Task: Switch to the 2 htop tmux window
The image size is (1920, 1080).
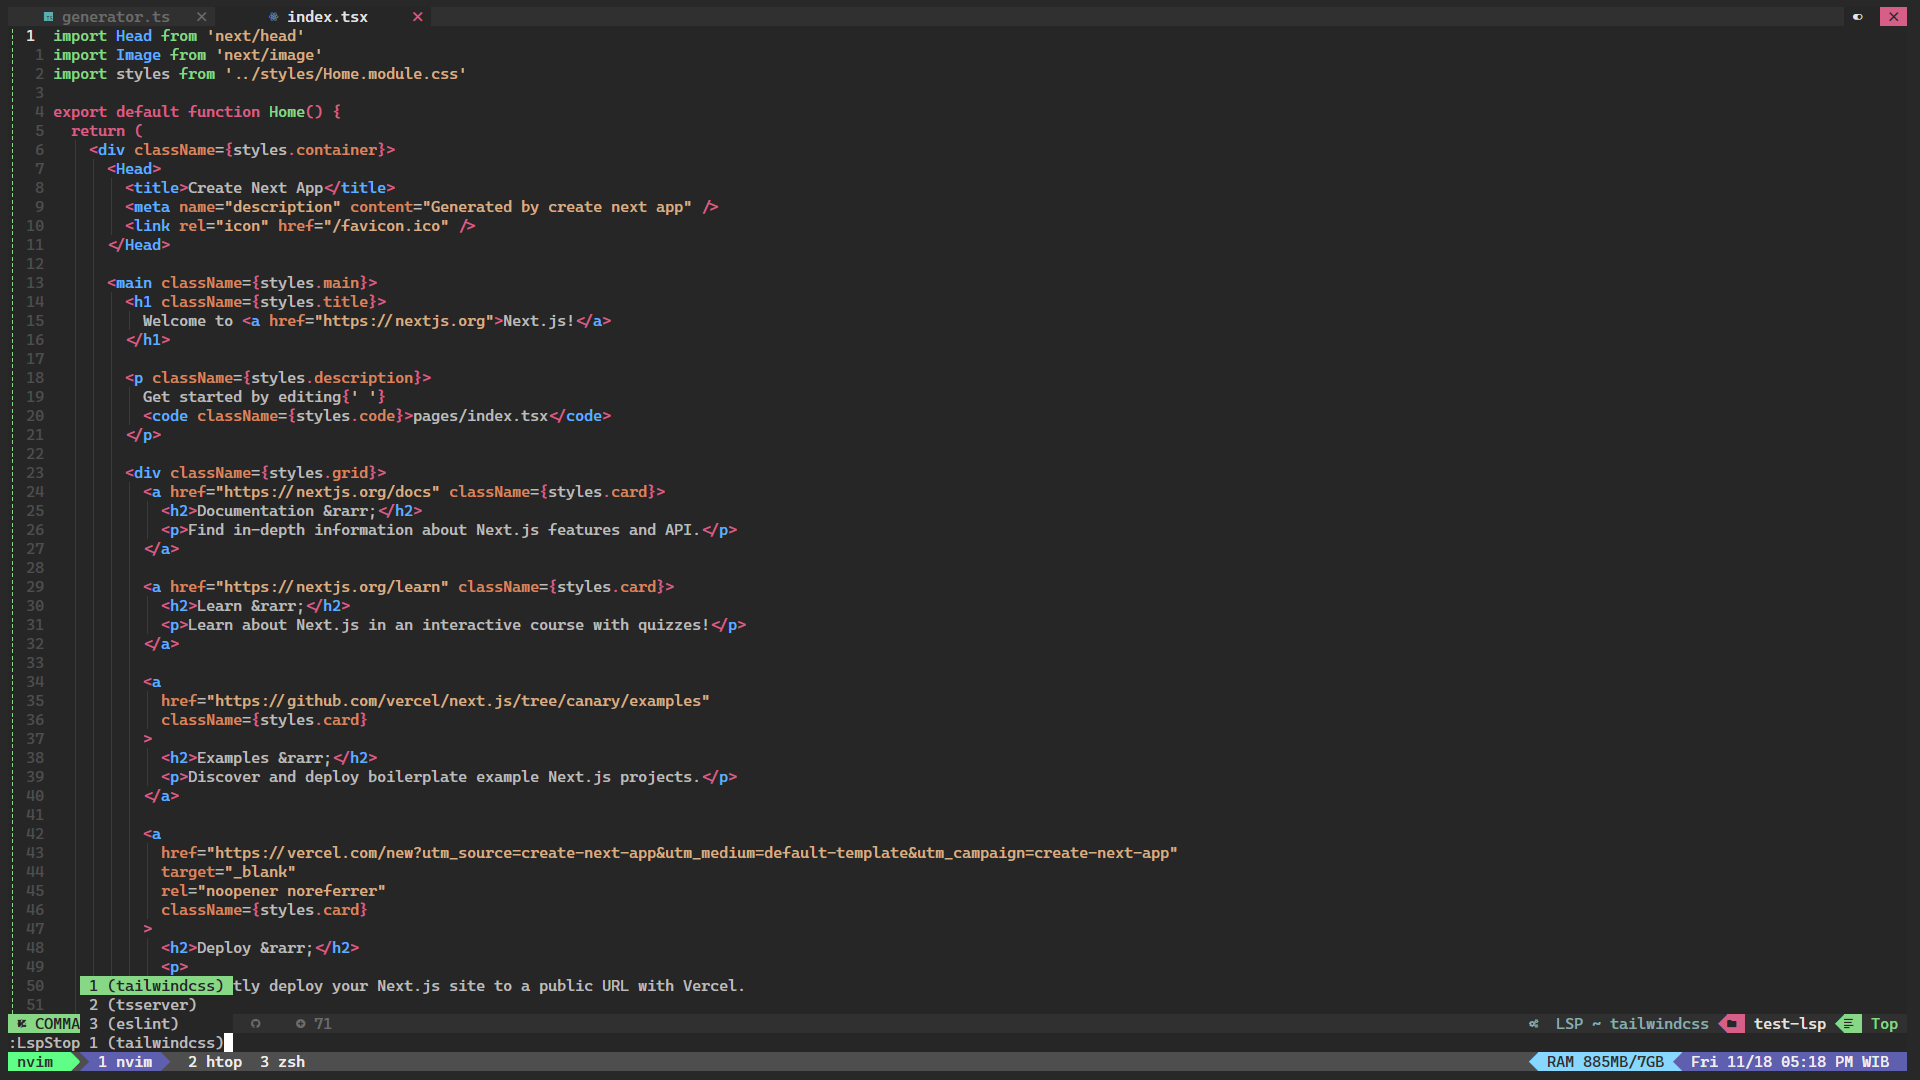Action: coord(213,1062)
